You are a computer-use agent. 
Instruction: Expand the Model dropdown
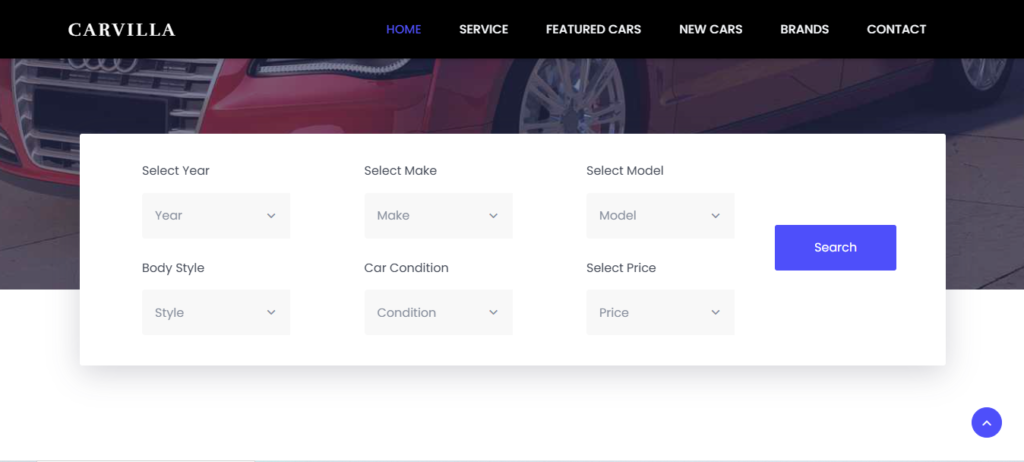(x=659, y=216)
